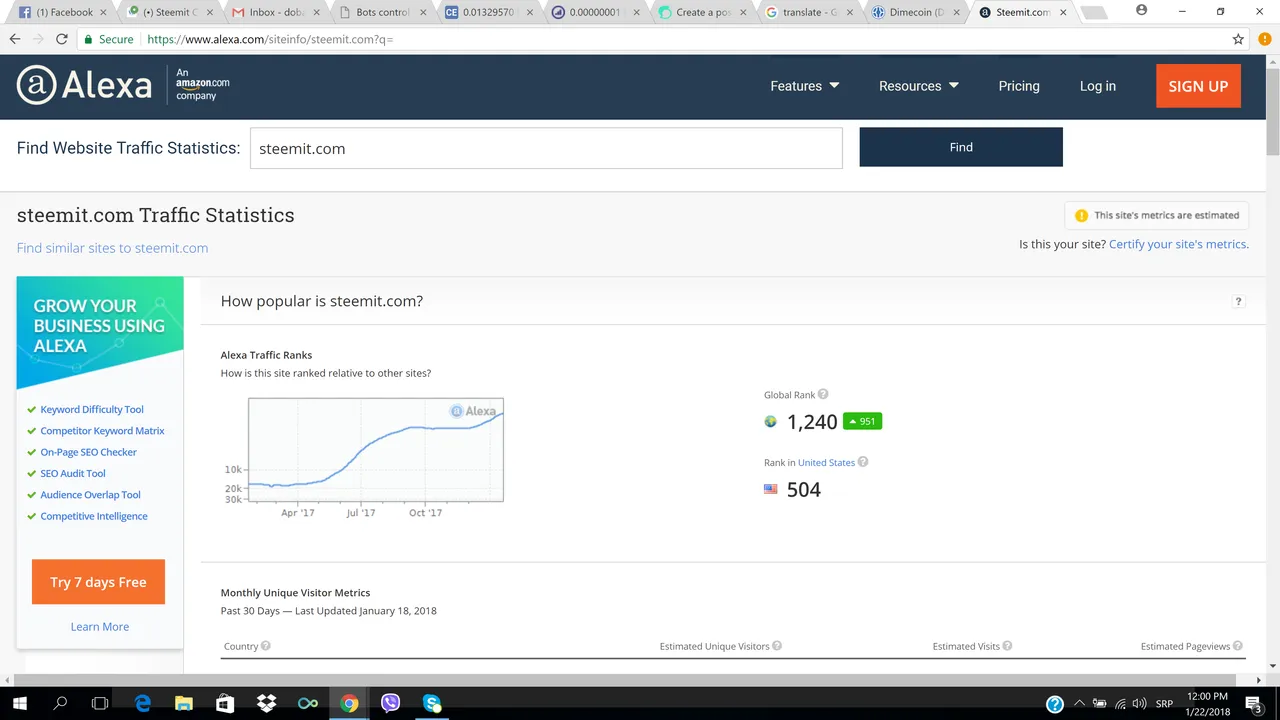Image resolution: width=1280 pixels, height=720 pixels.
Task: Click the orange SIGN UP button
Action: point(1198,86)
